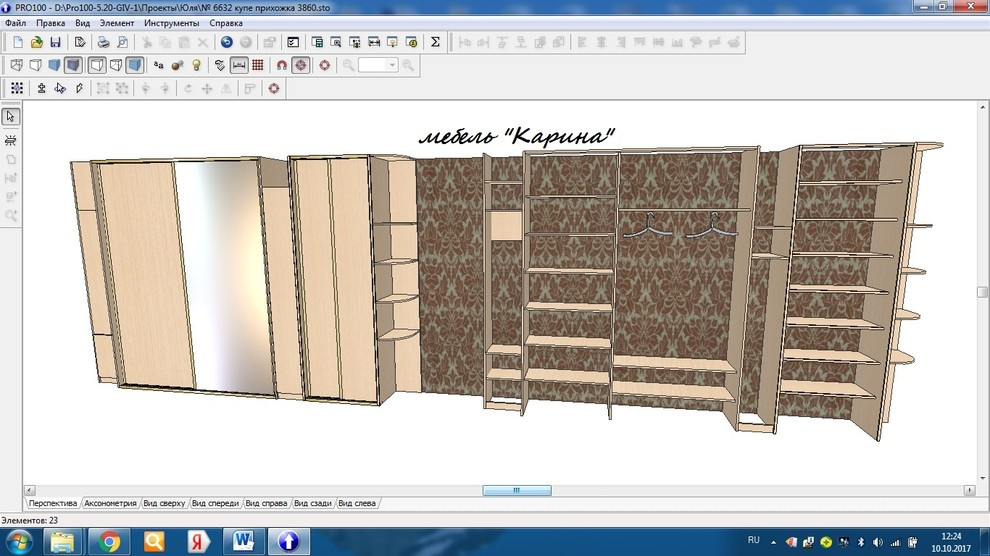This screenshot has width=990, height=556.
Task: Click the New project icon
Action: 18,42
